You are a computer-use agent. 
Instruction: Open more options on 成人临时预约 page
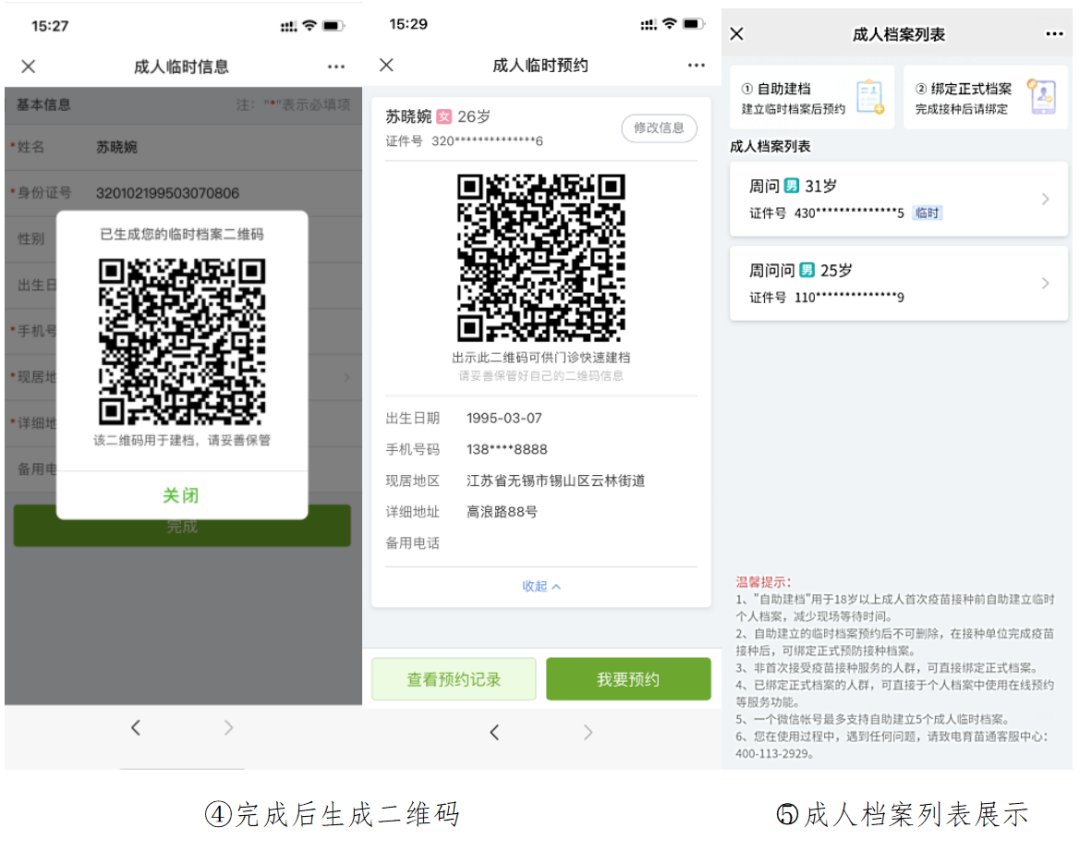click(696, 65)
